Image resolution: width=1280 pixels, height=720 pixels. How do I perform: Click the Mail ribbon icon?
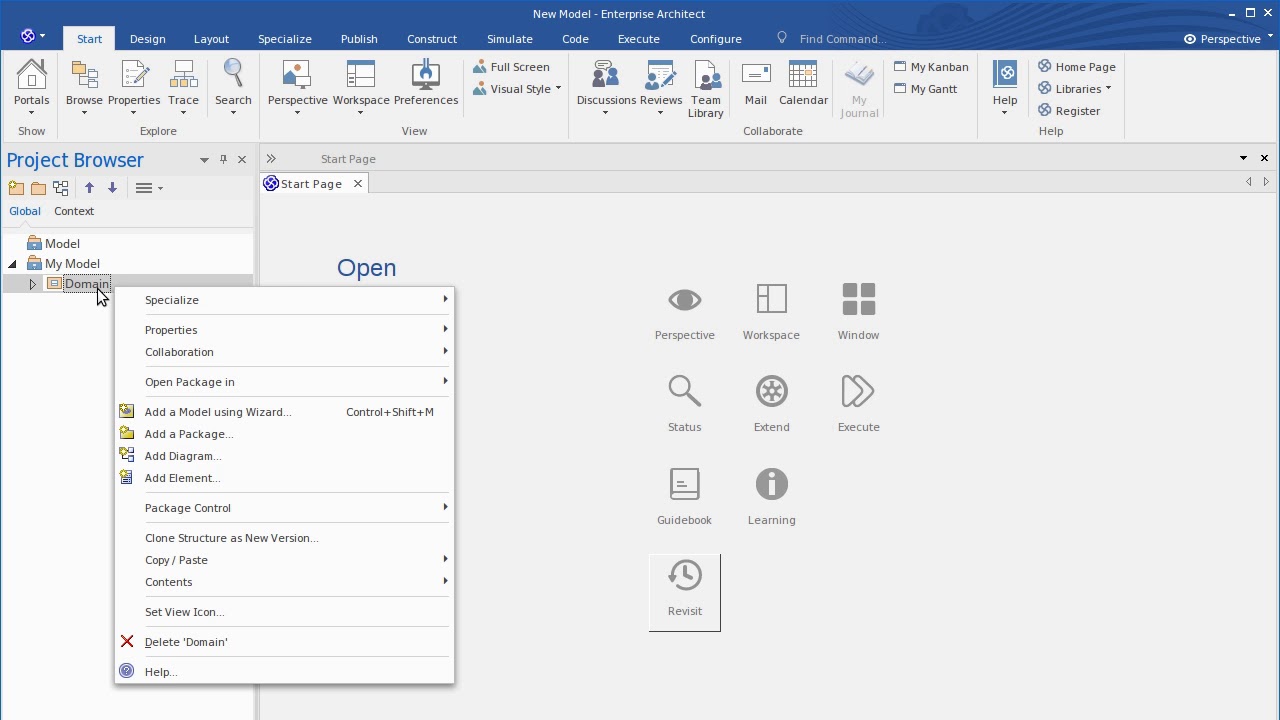756,84
